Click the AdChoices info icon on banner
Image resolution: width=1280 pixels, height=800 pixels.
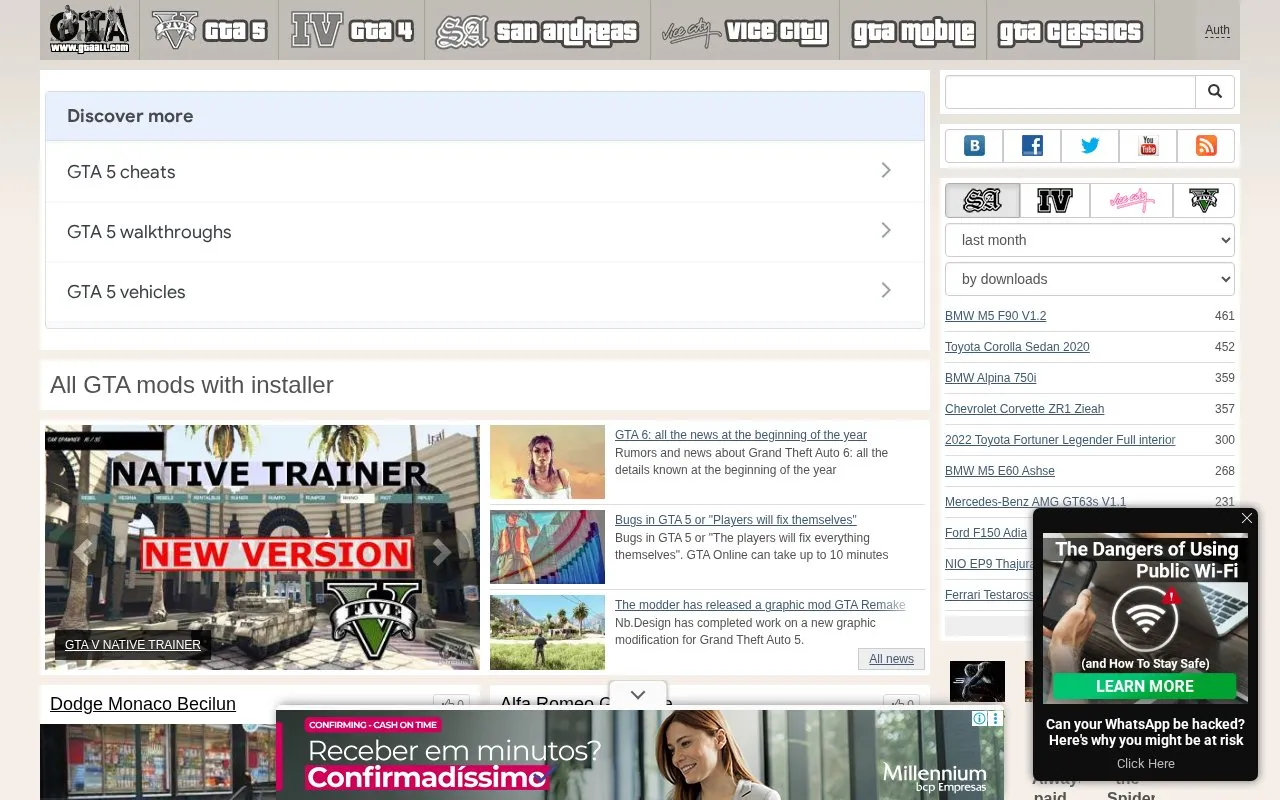tap(980, 719)
